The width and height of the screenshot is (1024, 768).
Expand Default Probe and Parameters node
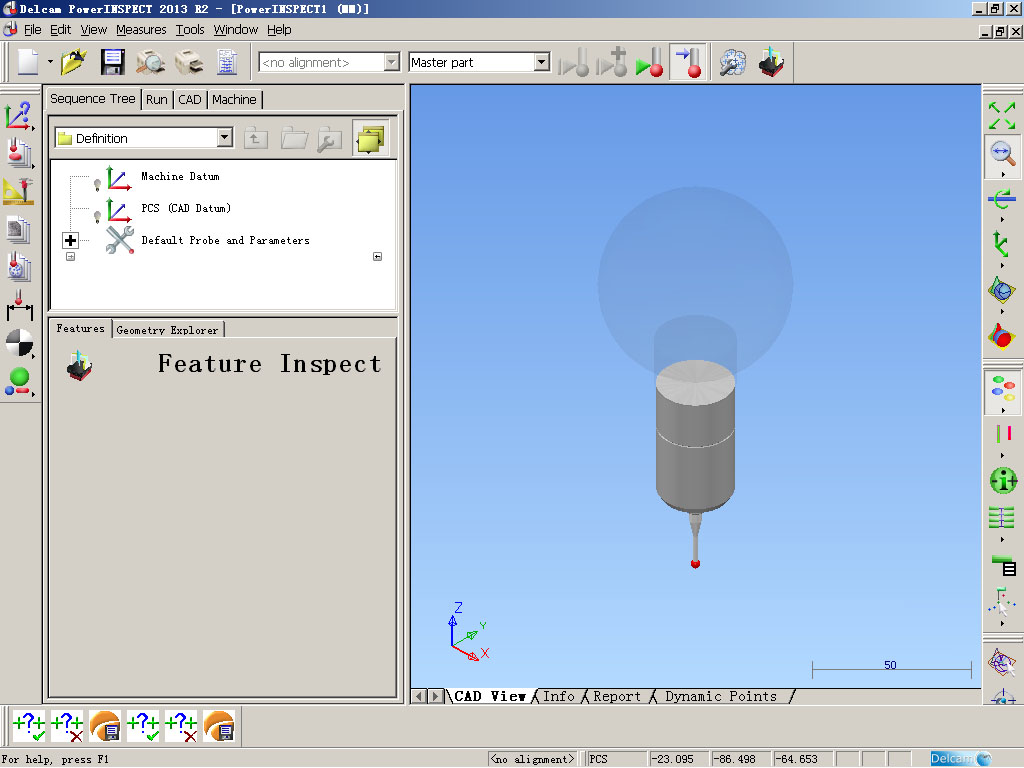point(71,240)
